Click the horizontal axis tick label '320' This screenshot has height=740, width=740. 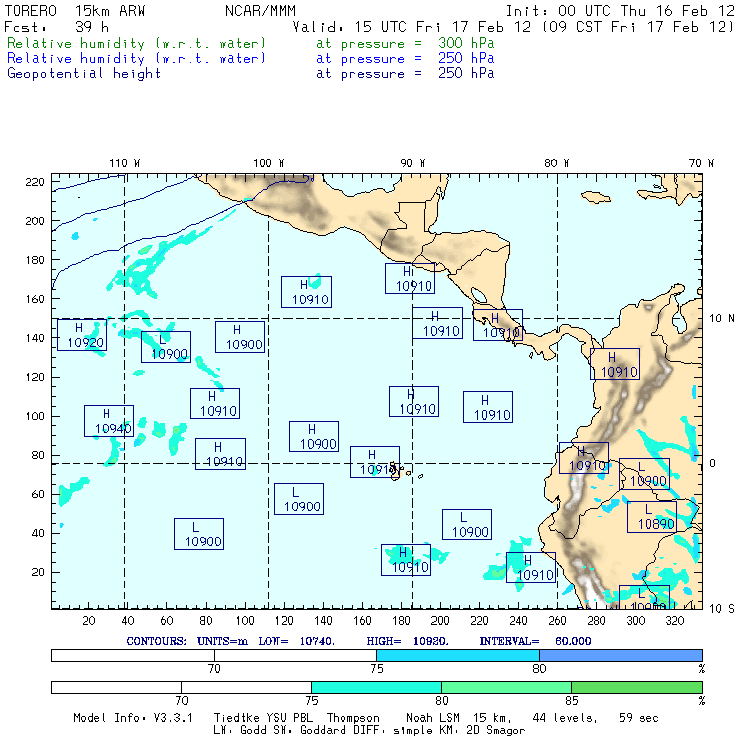coord(674,621)
